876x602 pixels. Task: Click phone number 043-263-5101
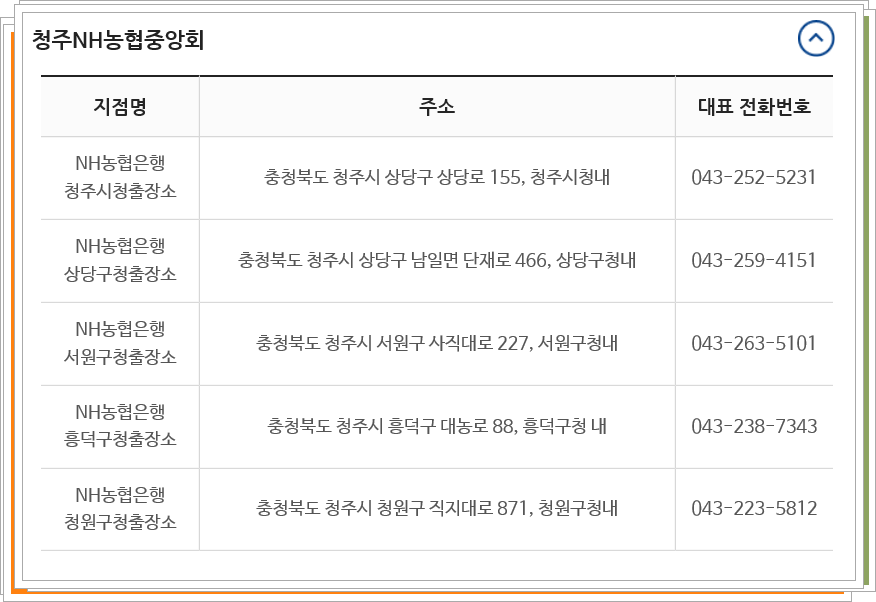point(754,343)
